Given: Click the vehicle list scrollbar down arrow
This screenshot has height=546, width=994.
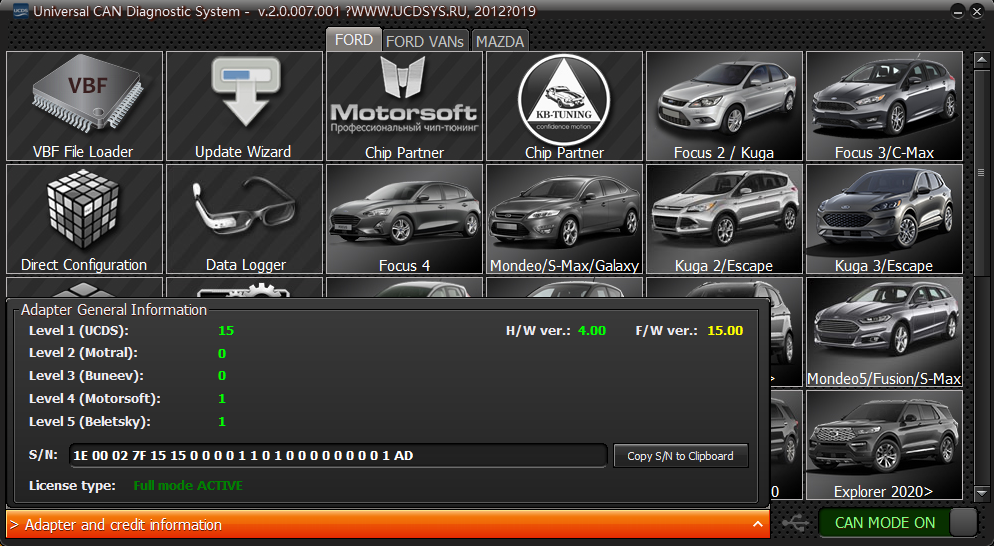Looking at the screenshot, I should (982, 492).
